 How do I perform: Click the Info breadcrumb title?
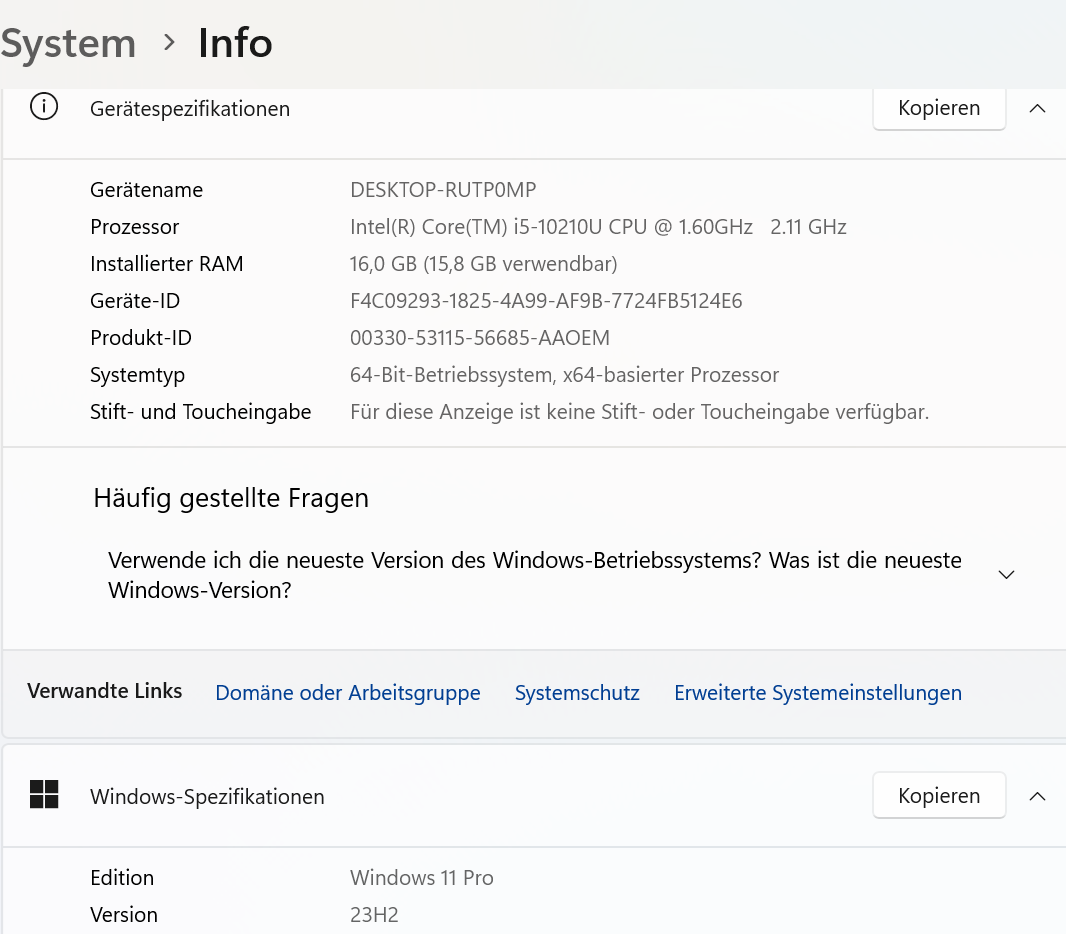coord(235,43)
